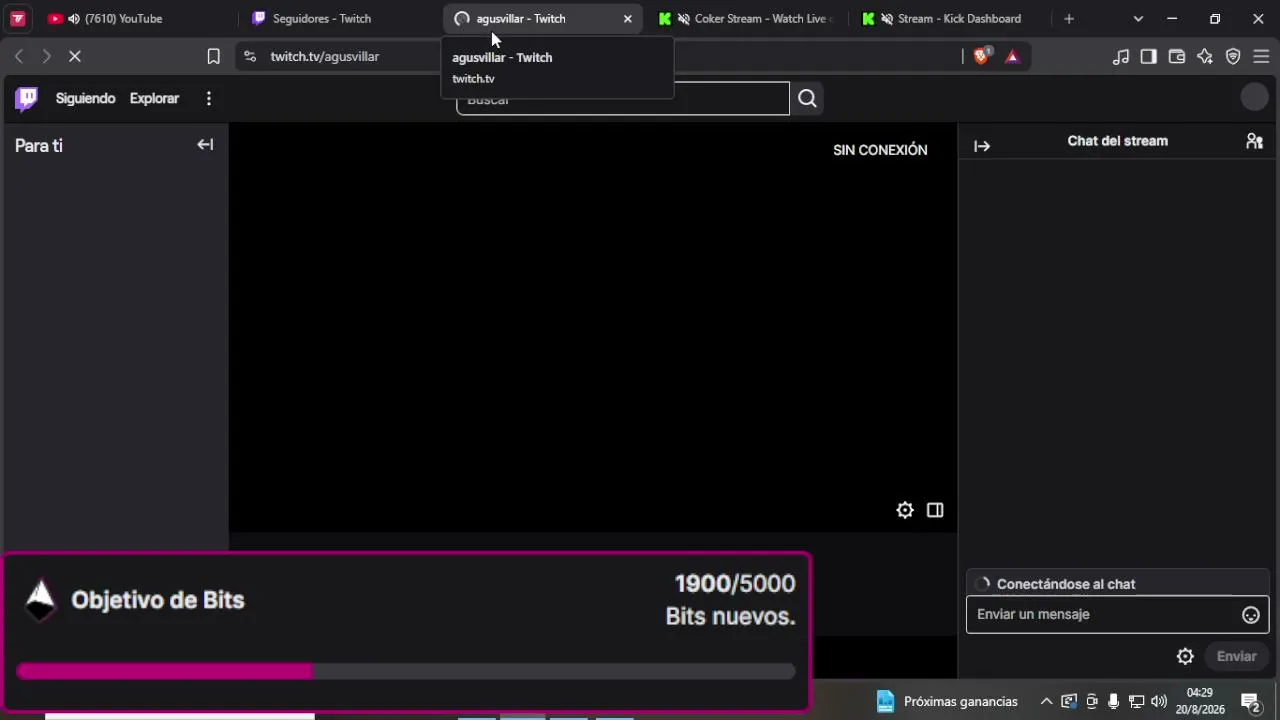Image resolution: width=1280 pixels, height=720 pixels.
Task: Click the Objetivo de Bits title
Action: 158,600
